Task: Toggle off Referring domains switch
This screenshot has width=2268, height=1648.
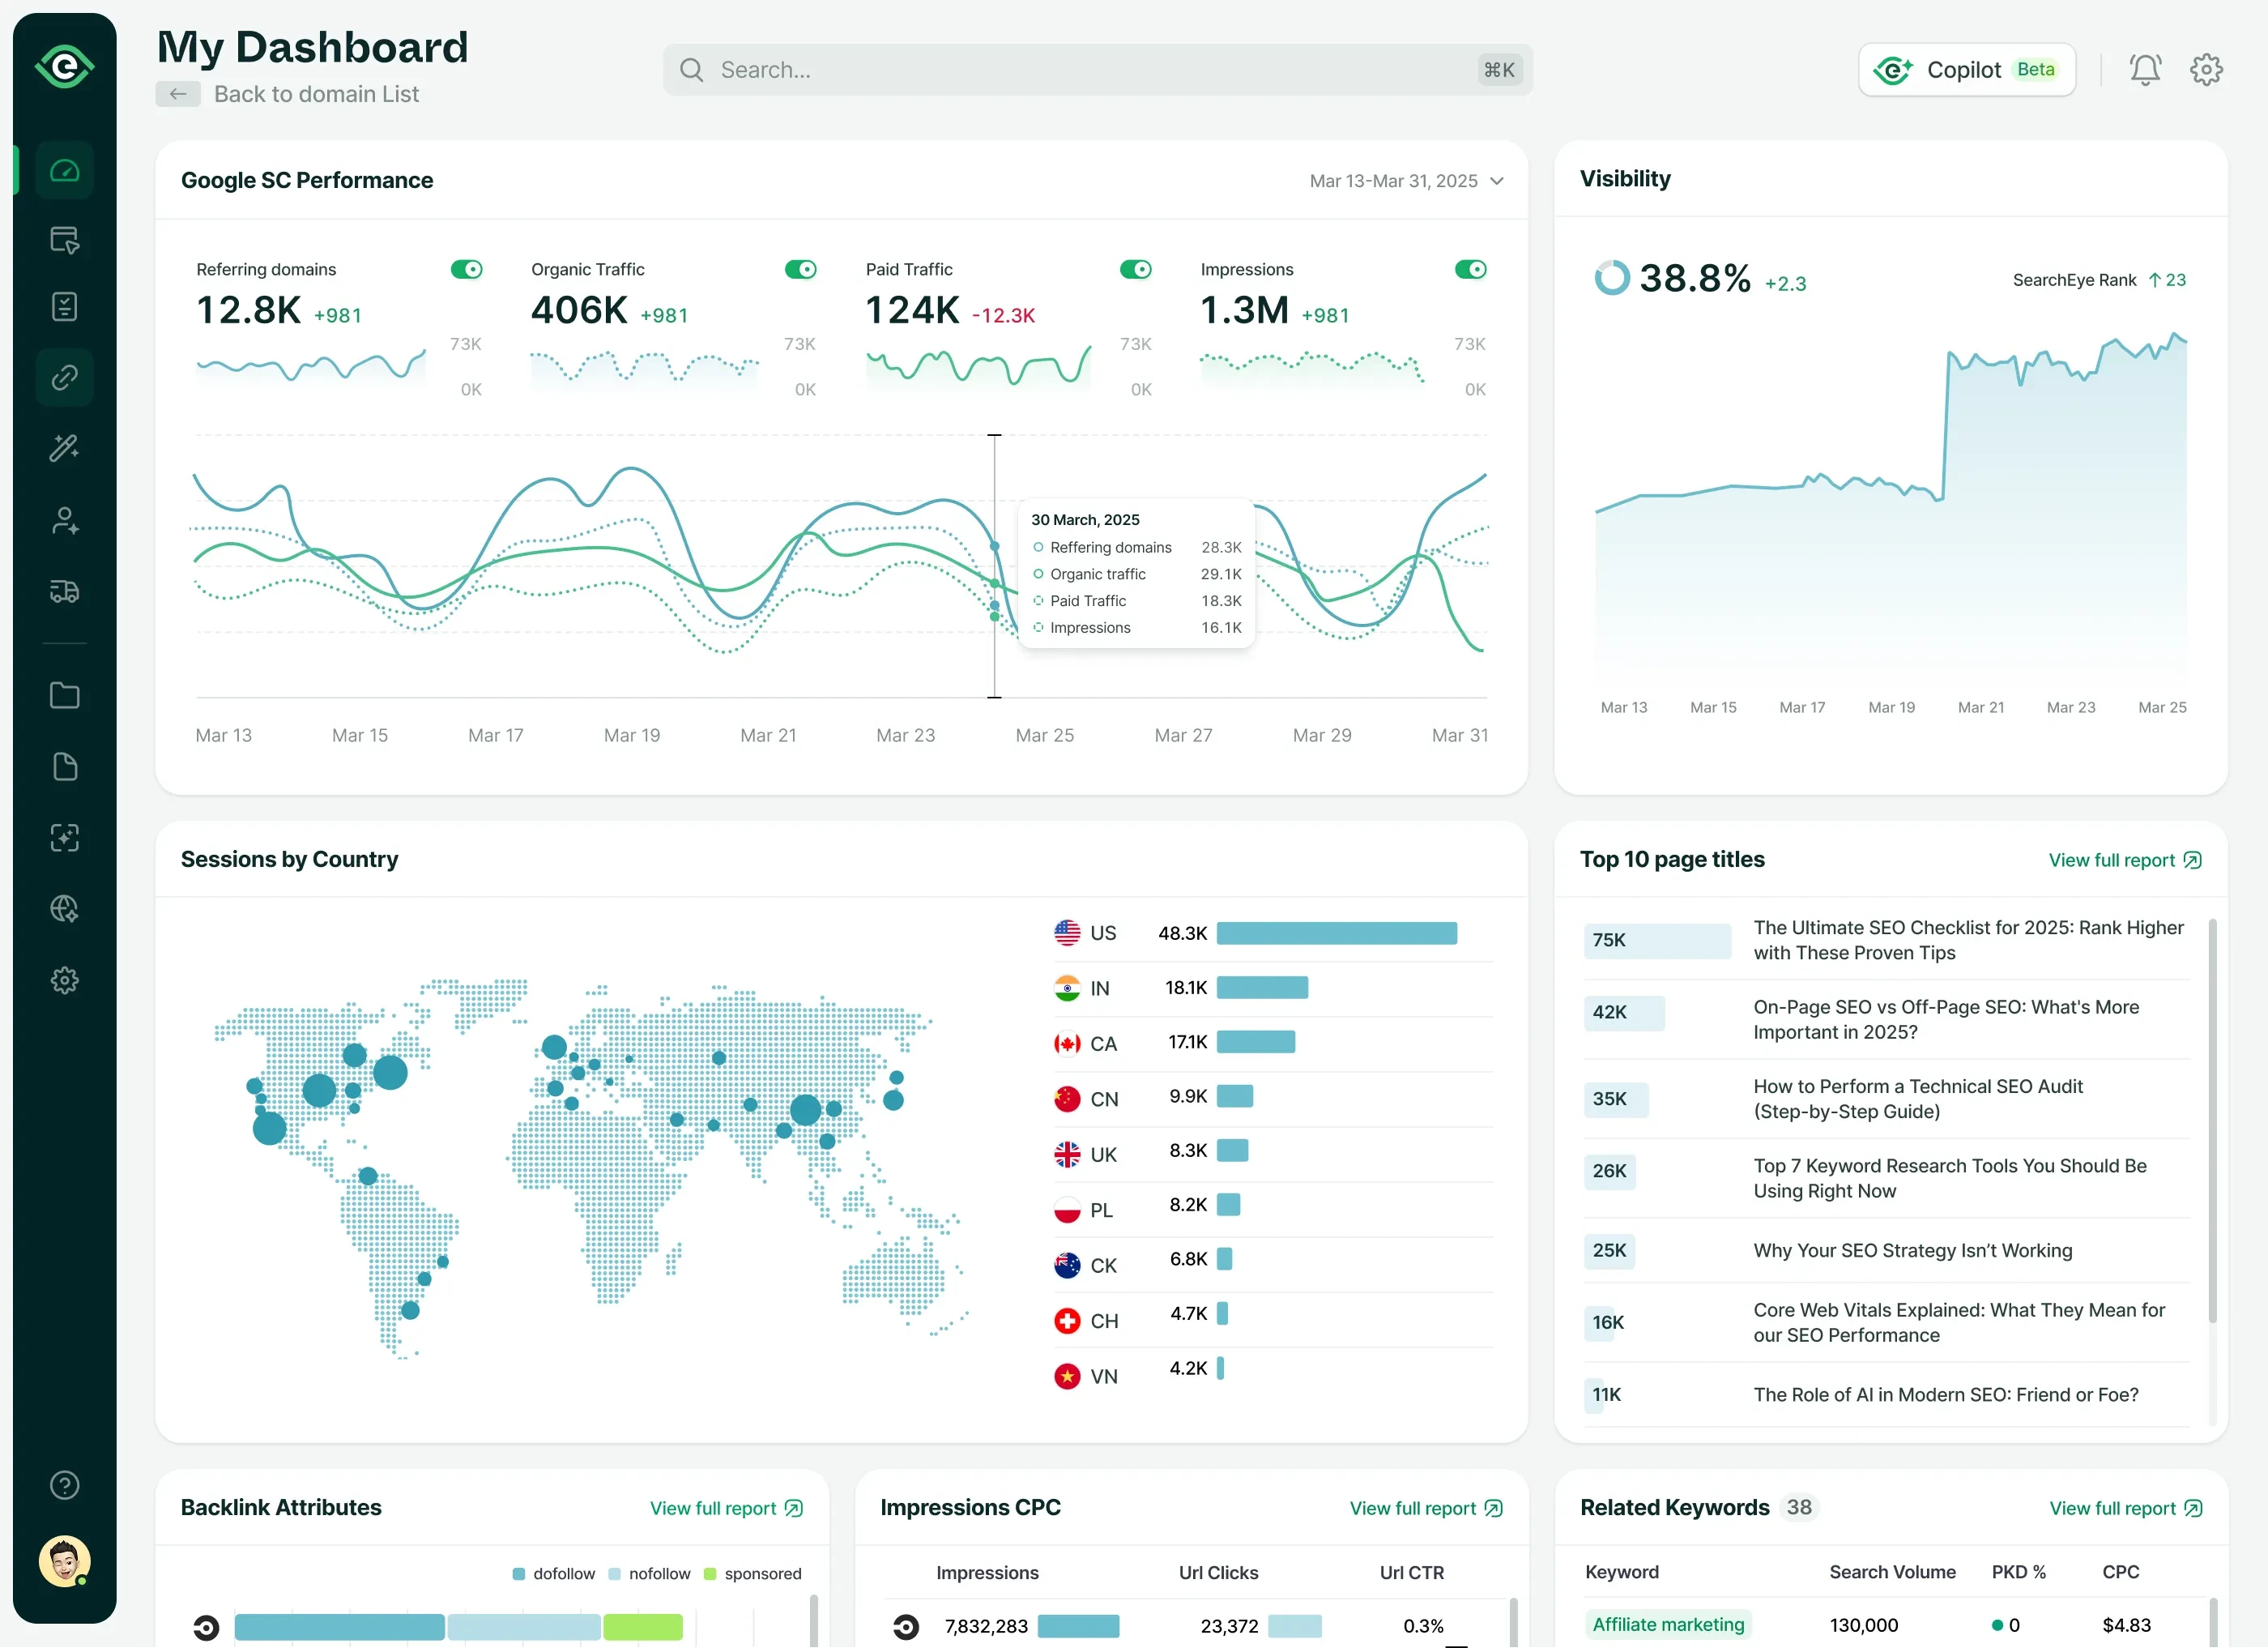Action: coord(466,269)
